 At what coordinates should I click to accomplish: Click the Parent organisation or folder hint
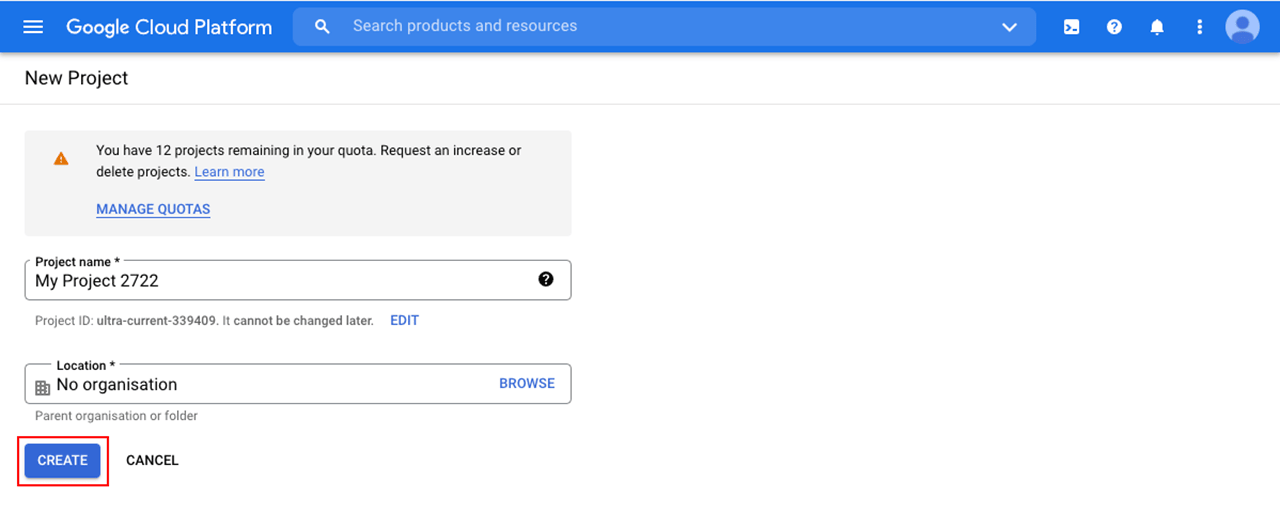[x=116, y=416]
